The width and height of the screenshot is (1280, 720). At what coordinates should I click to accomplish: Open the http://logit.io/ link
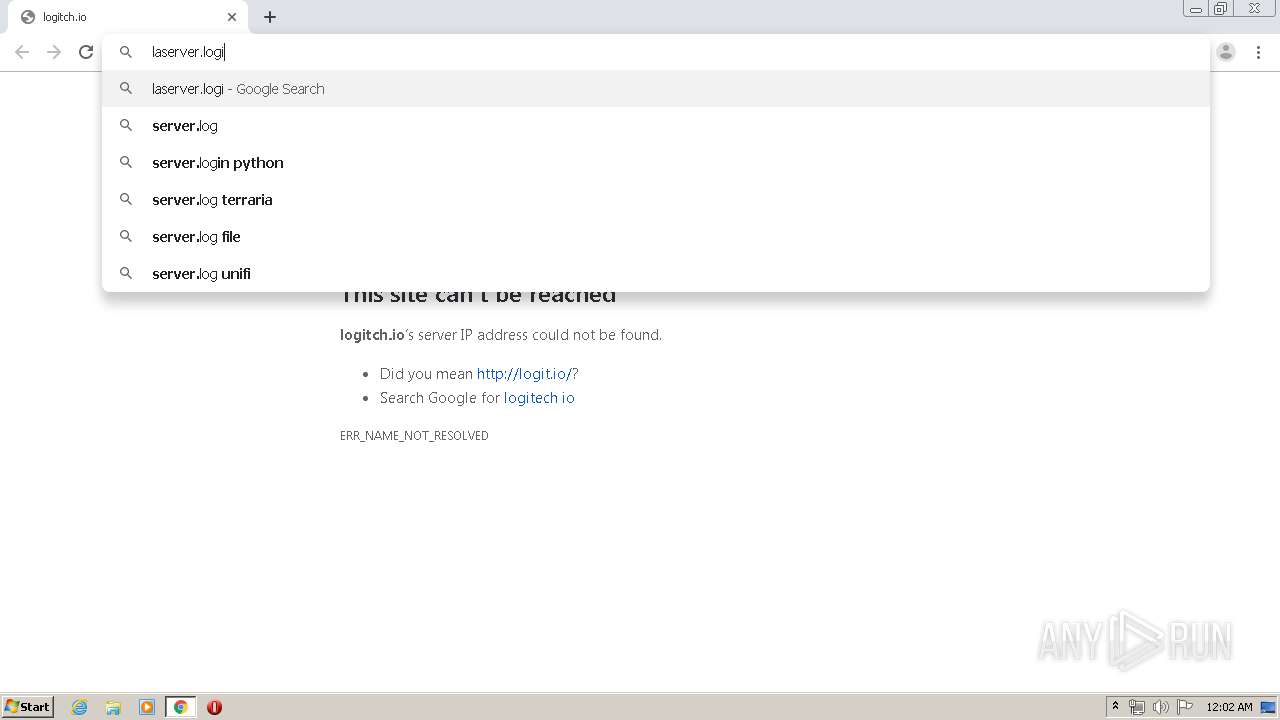(524, 374)
